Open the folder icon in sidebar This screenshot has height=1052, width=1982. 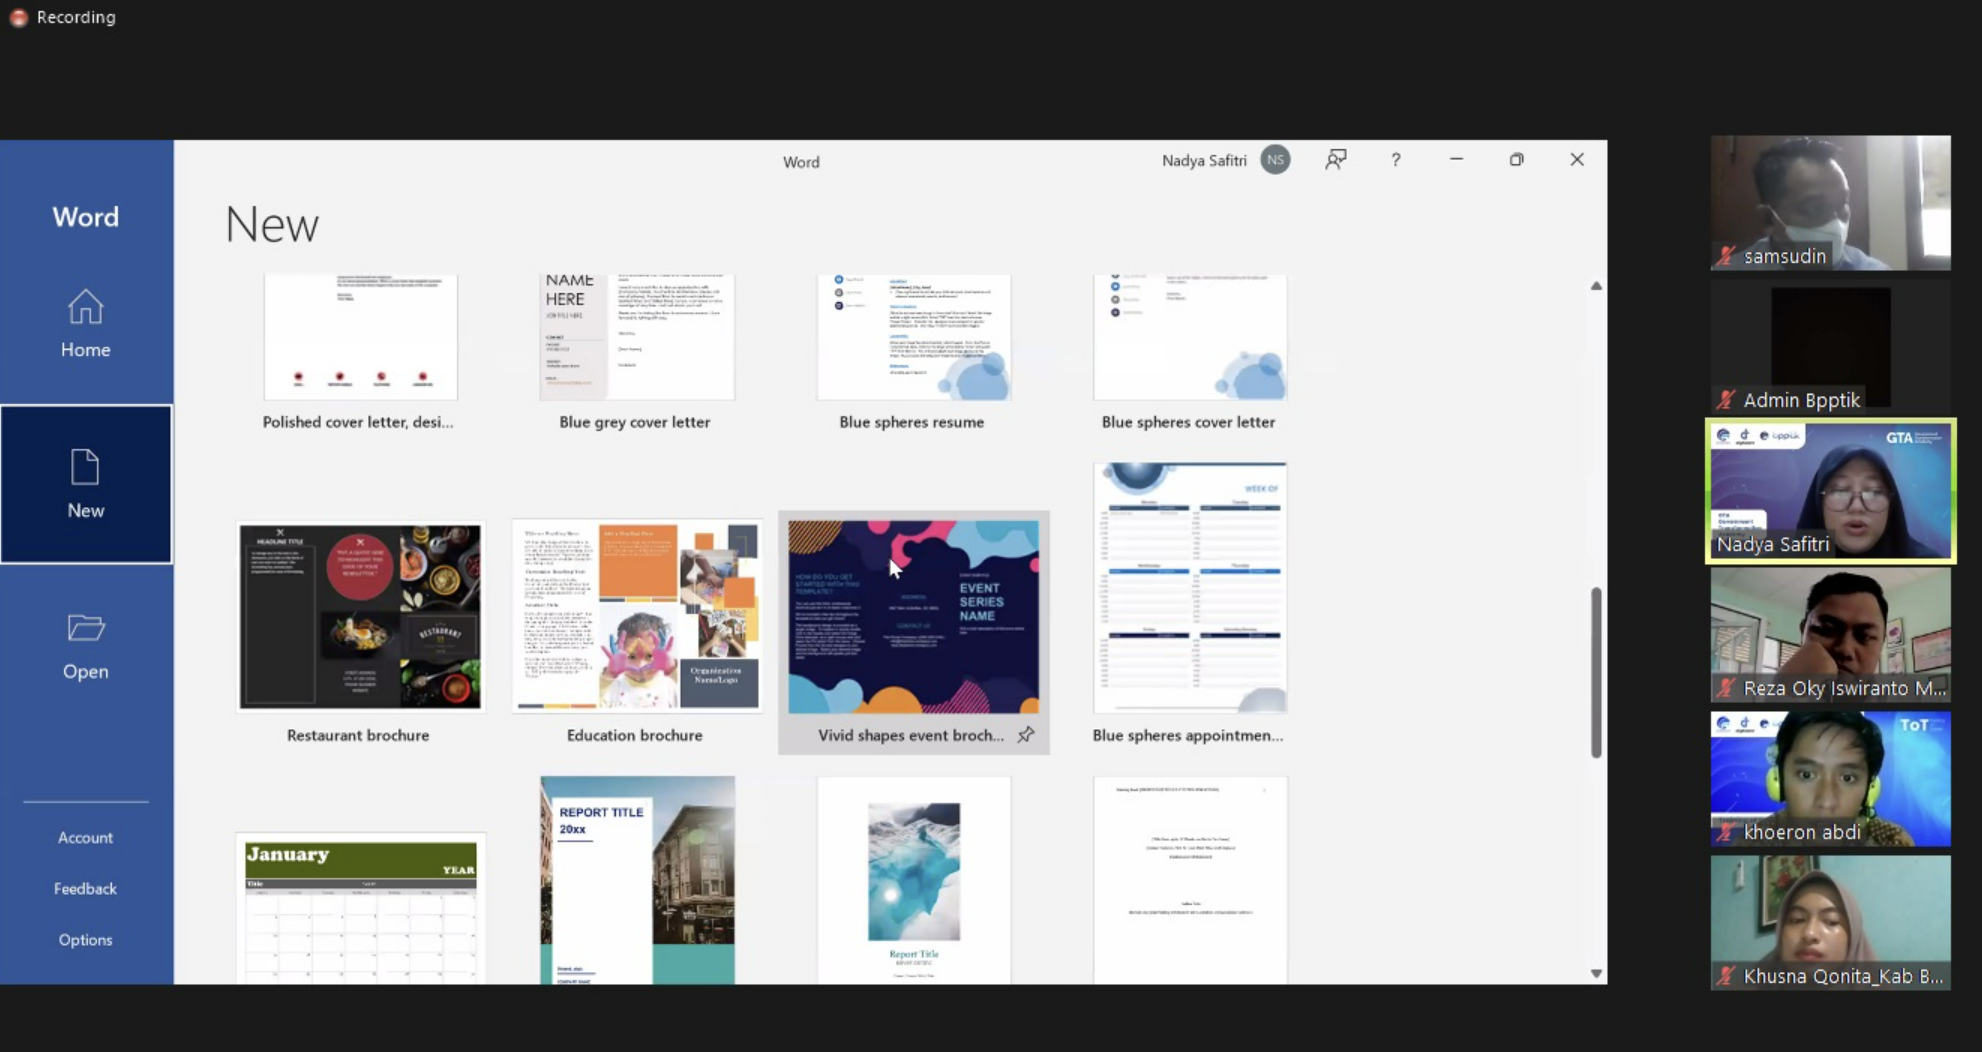click(x=85, y=628)
